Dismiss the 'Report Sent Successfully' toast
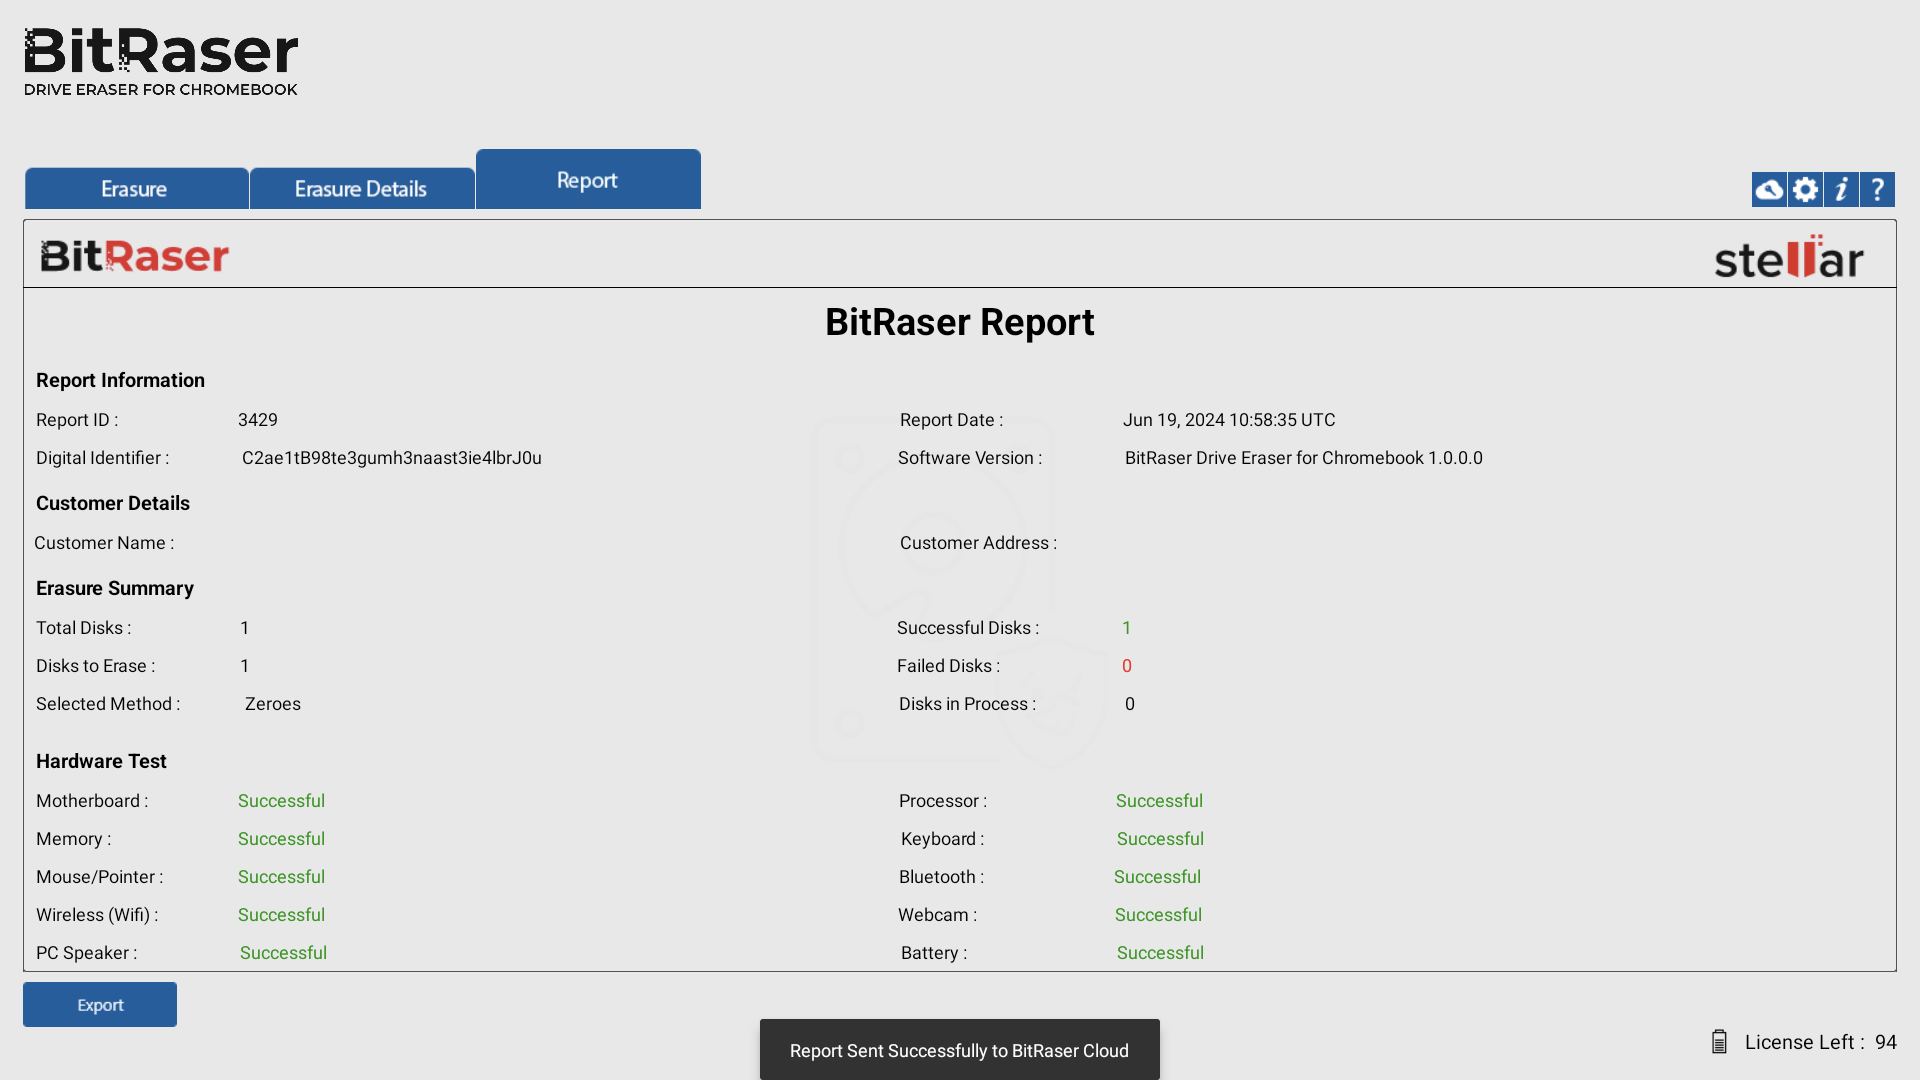The height and width of the screenshot is (1080, 1920). (x=960, y=1050)
